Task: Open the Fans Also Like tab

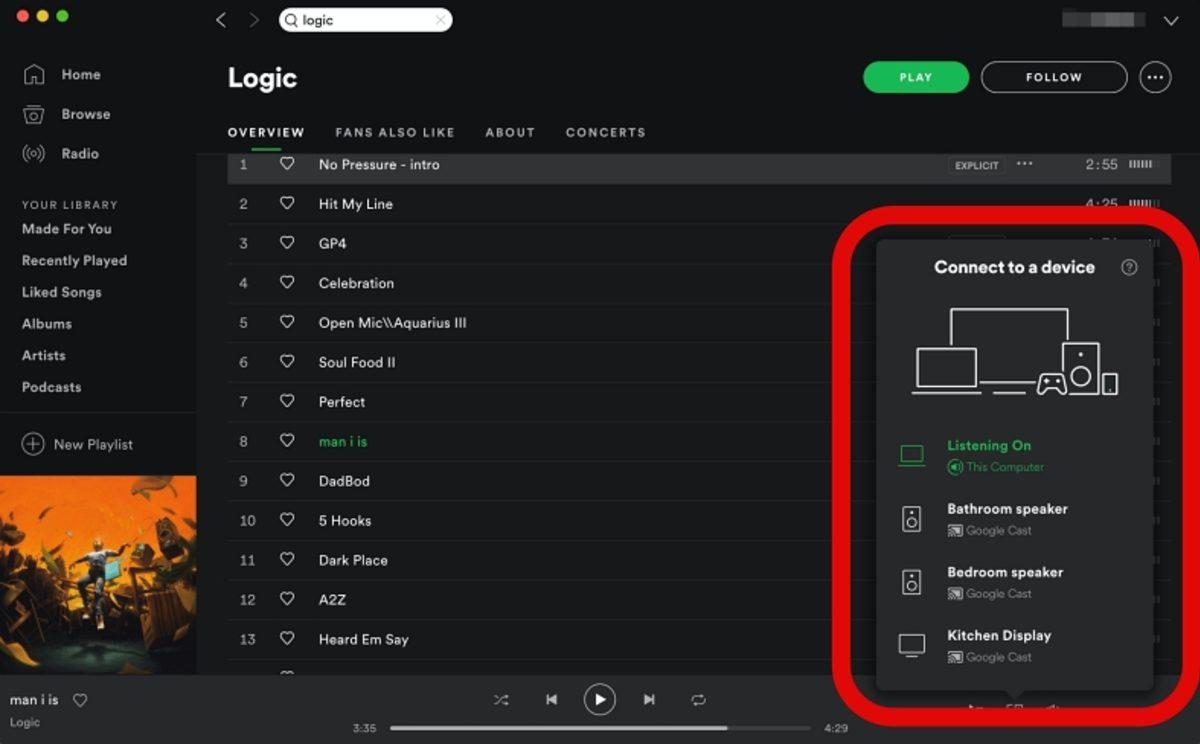Action: pyautogui.click(x=395, y=132)
